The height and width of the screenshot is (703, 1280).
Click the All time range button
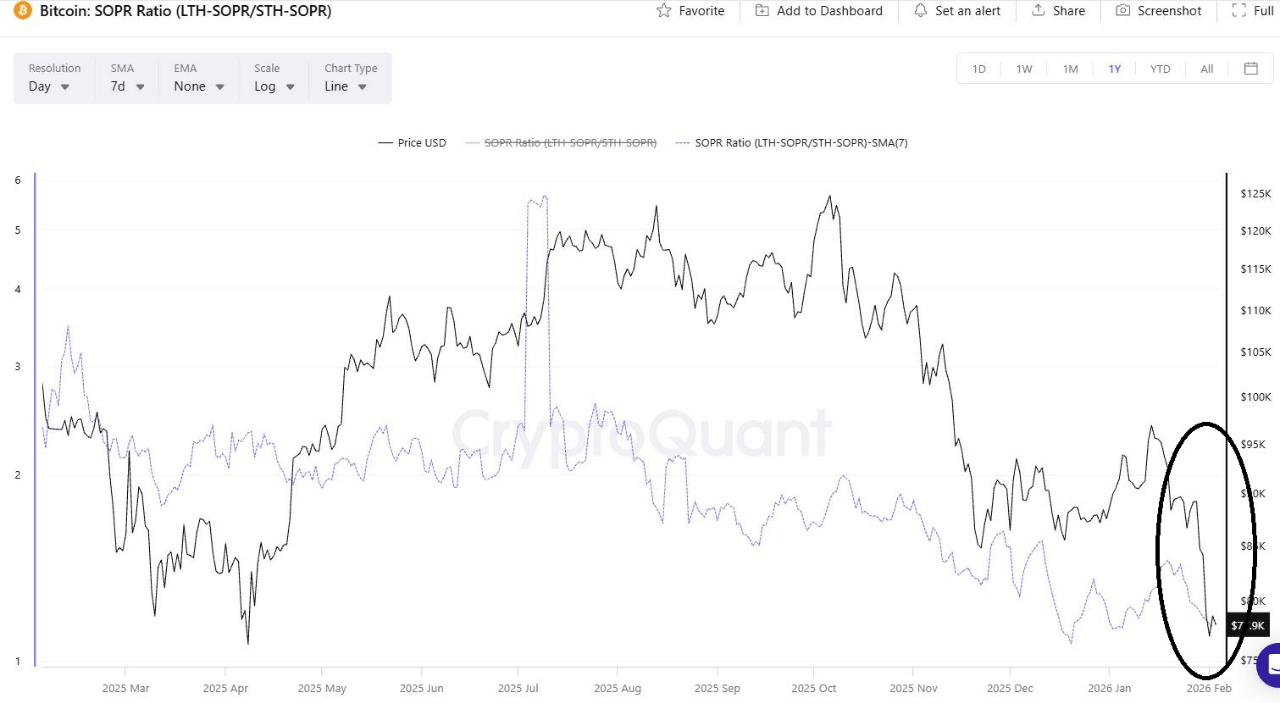pyautogui.click(x=1207, y=68)
